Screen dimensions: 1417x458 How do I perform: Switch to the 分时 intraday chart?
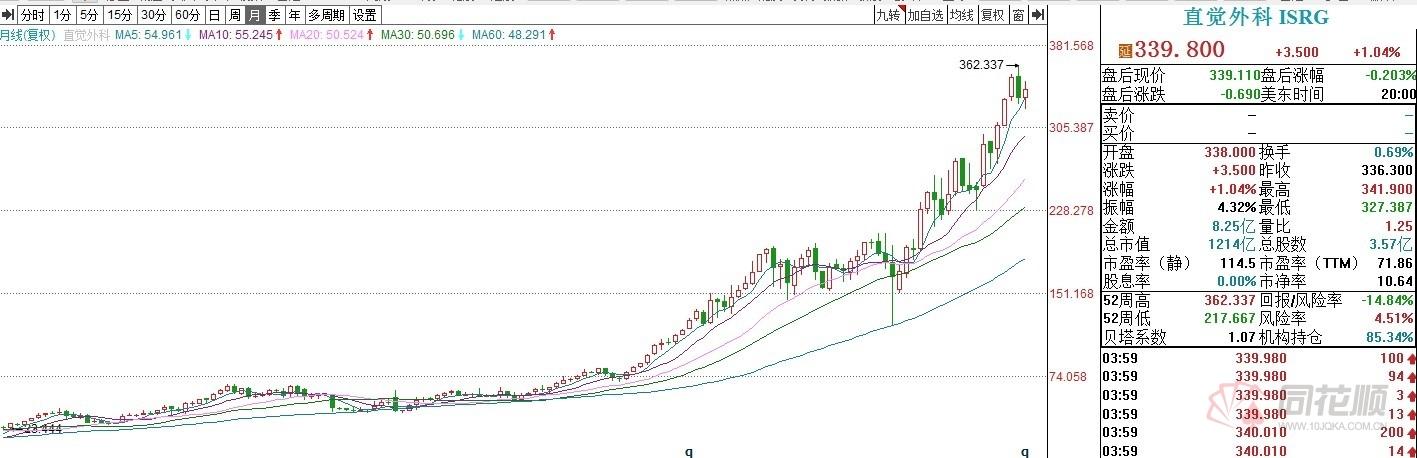click(x=33, y=15)
